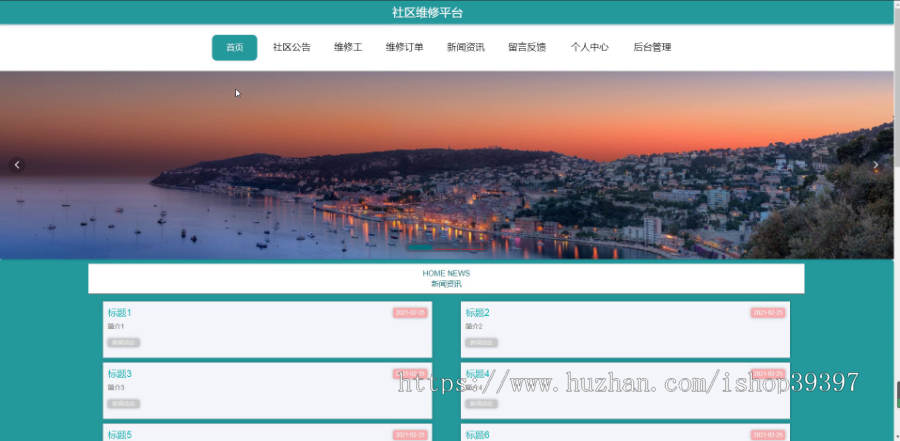Open news article 标题5
Viewport: 900px width, 441px height.
(x=119, y=435)
